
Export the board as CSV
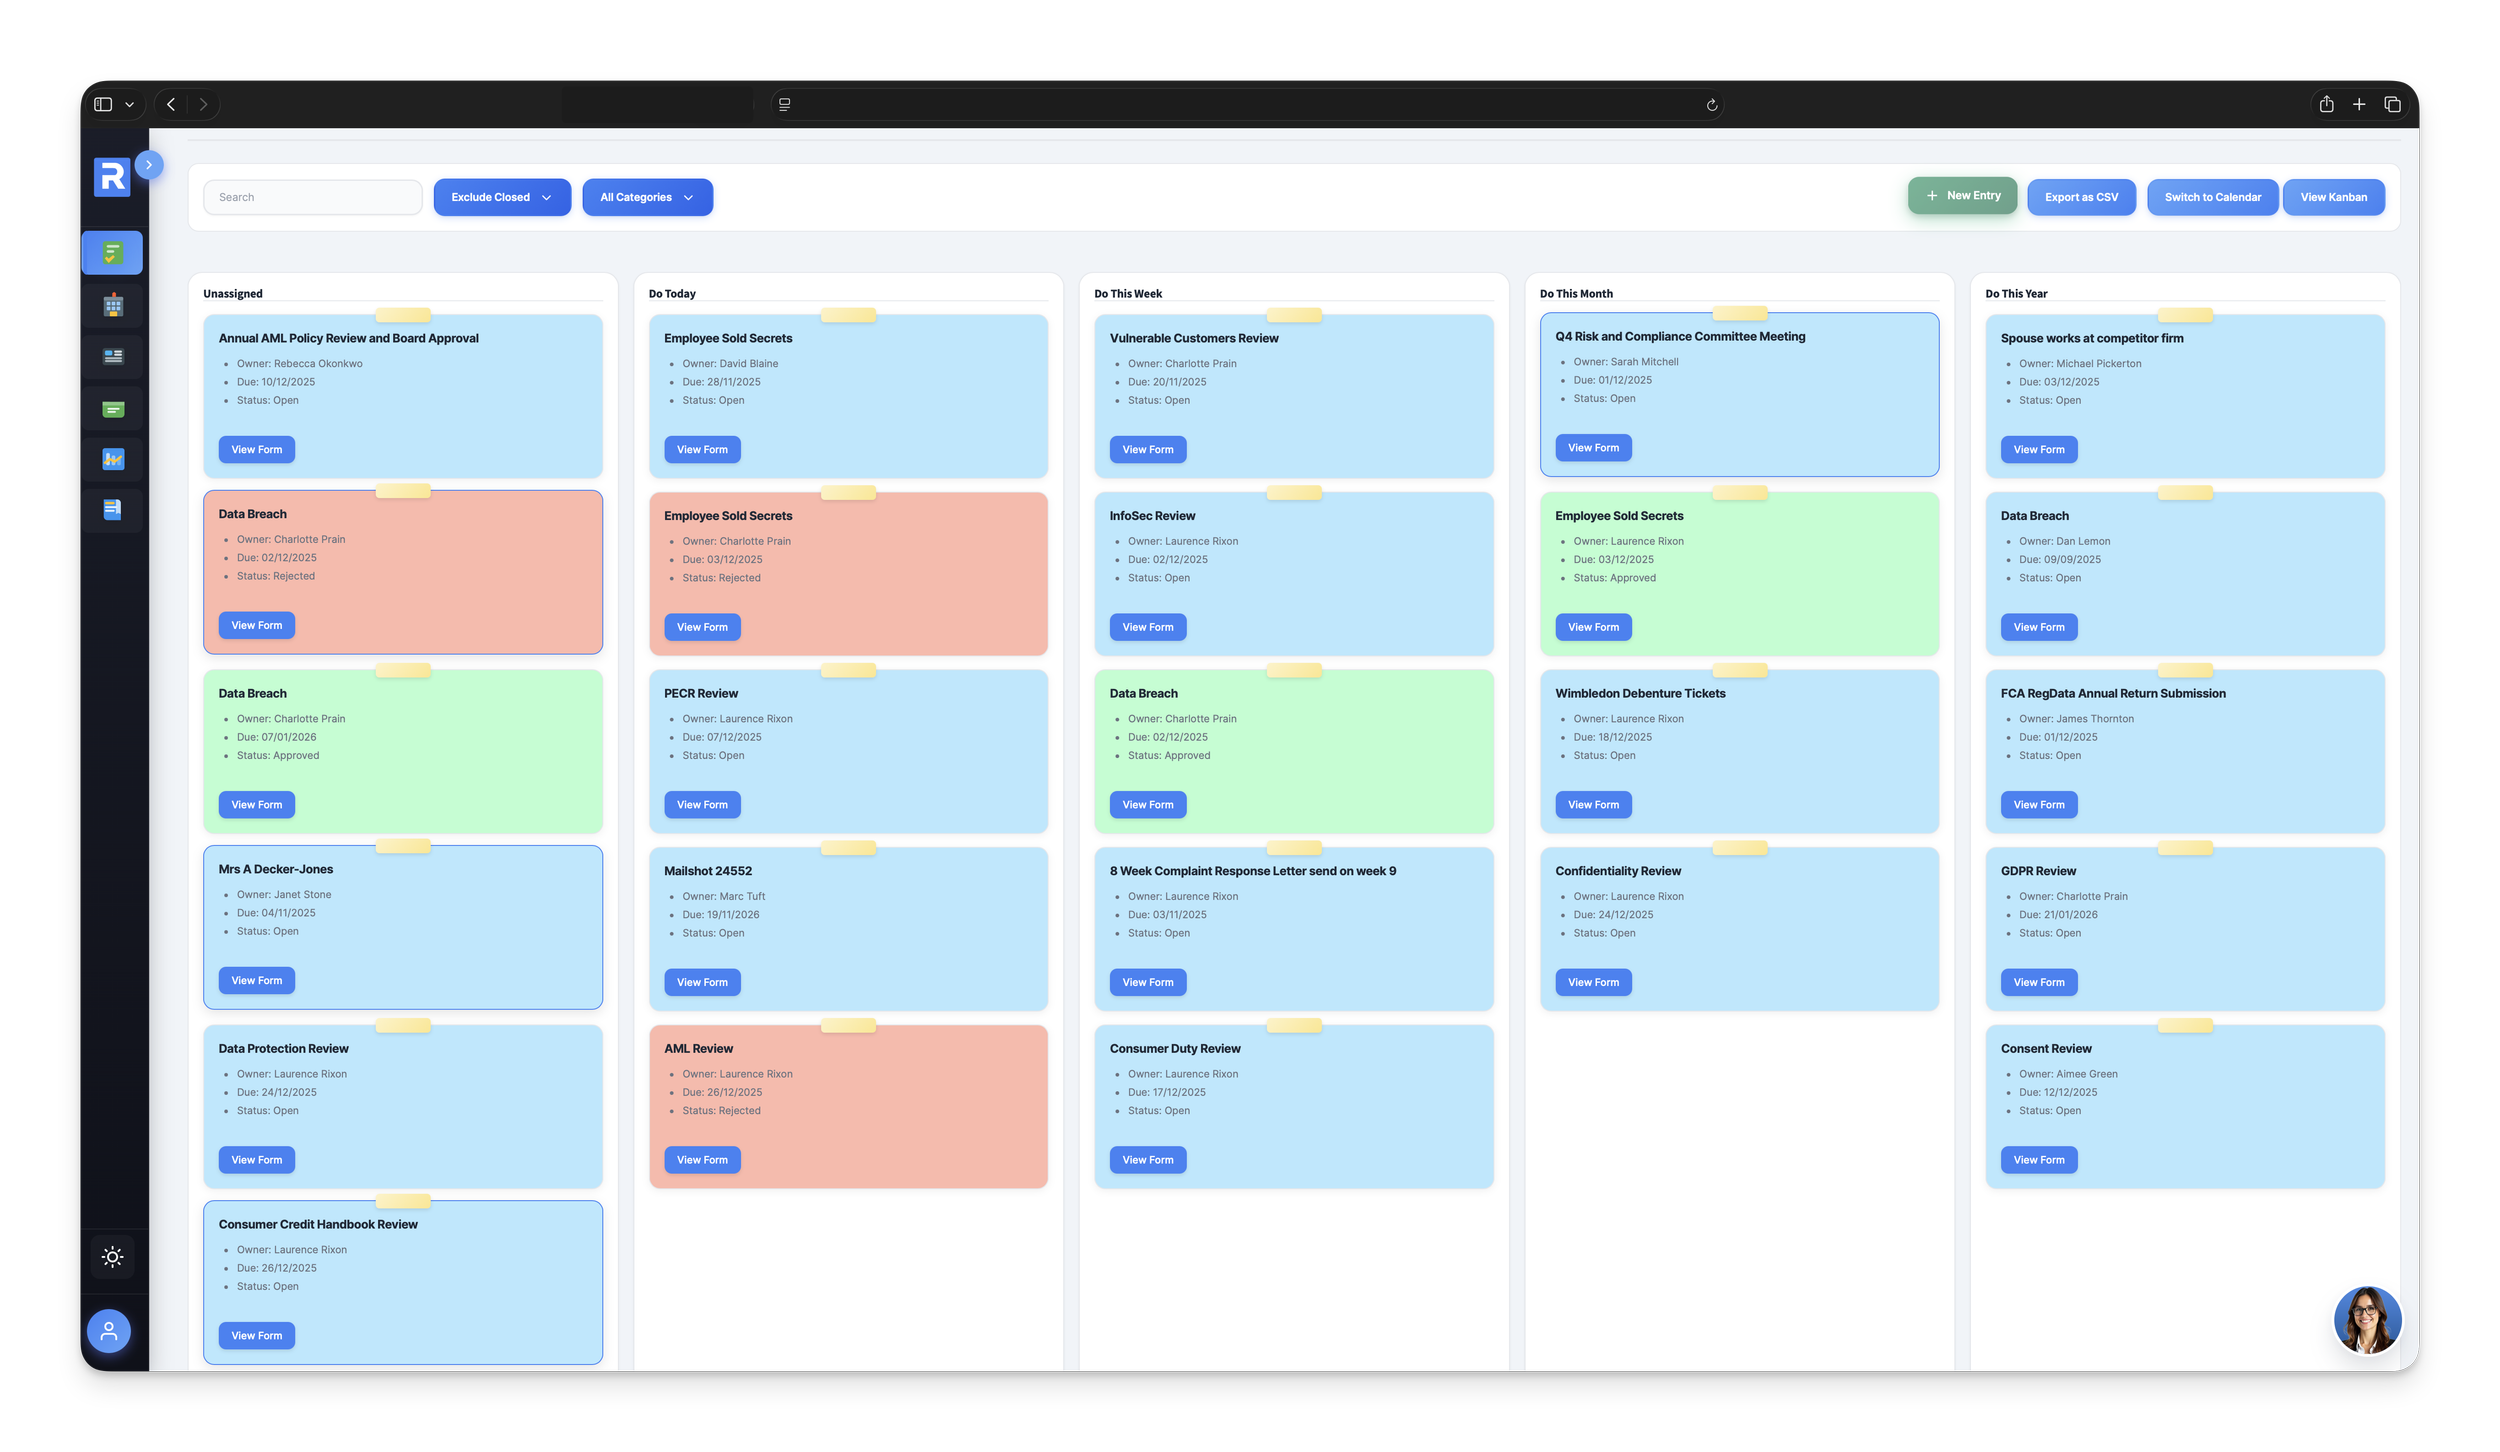click(x=2081, y=197)
